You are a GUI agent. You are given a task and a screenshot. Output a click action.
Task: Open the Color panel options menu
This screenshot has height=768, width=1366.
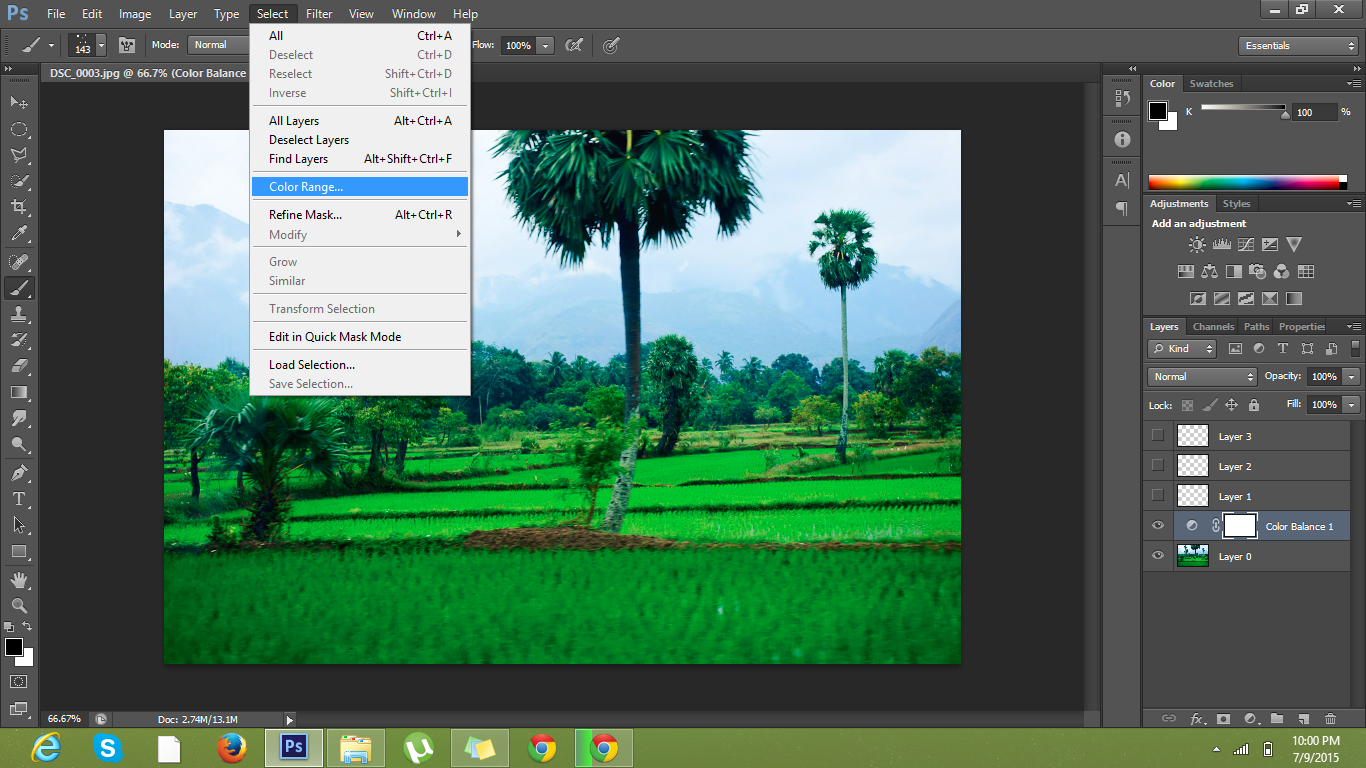pos(1353,84)
